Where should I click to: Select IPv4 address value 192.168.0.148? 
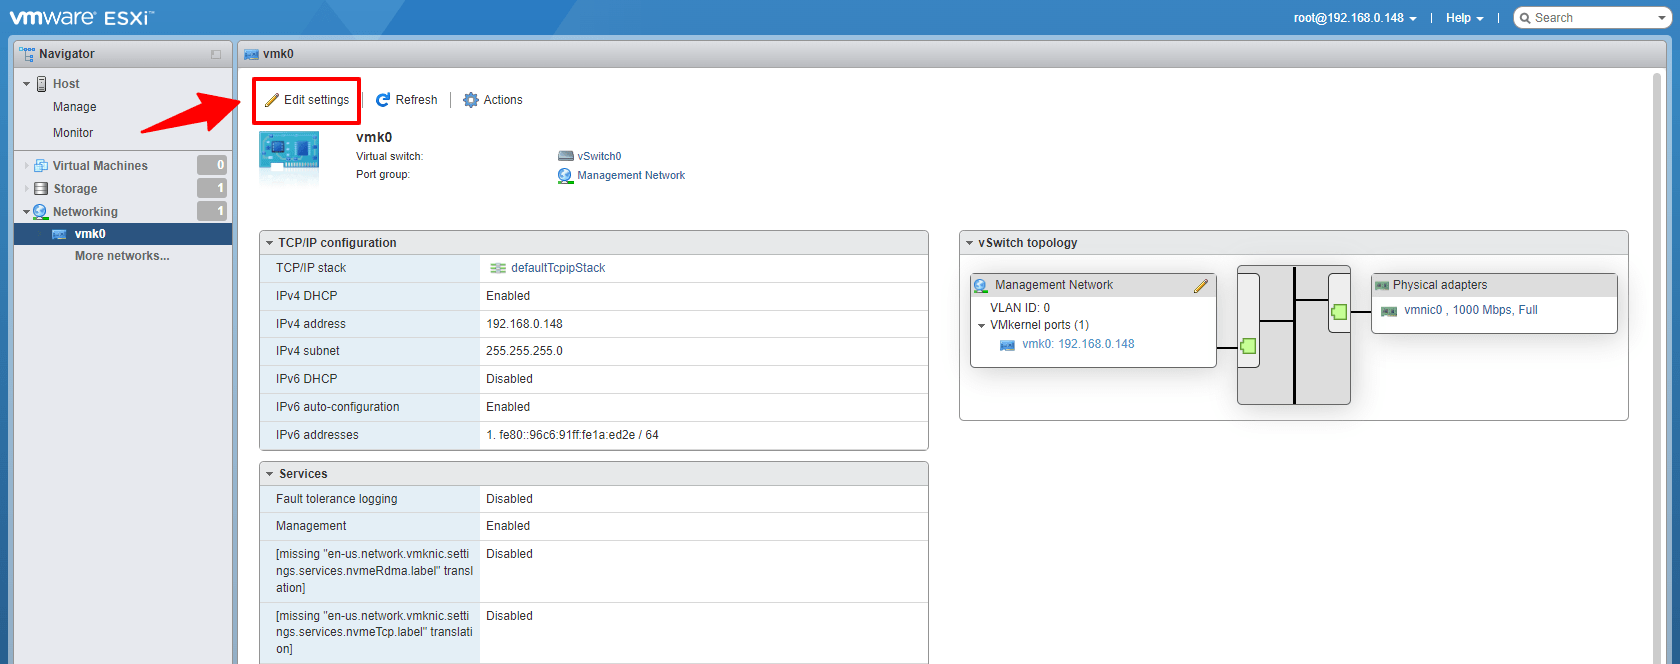(x=524, y=324)
